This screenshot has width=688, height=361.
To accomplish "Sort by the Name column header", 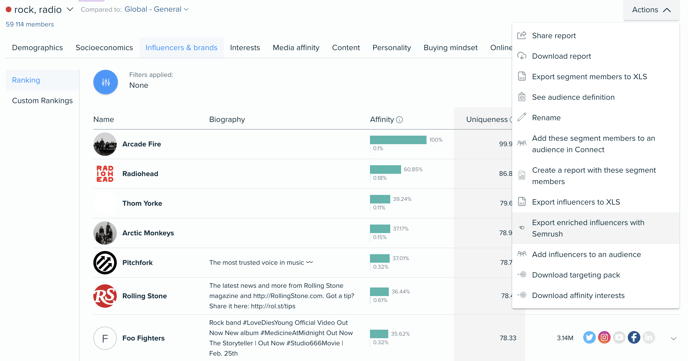I will (104, 119).
